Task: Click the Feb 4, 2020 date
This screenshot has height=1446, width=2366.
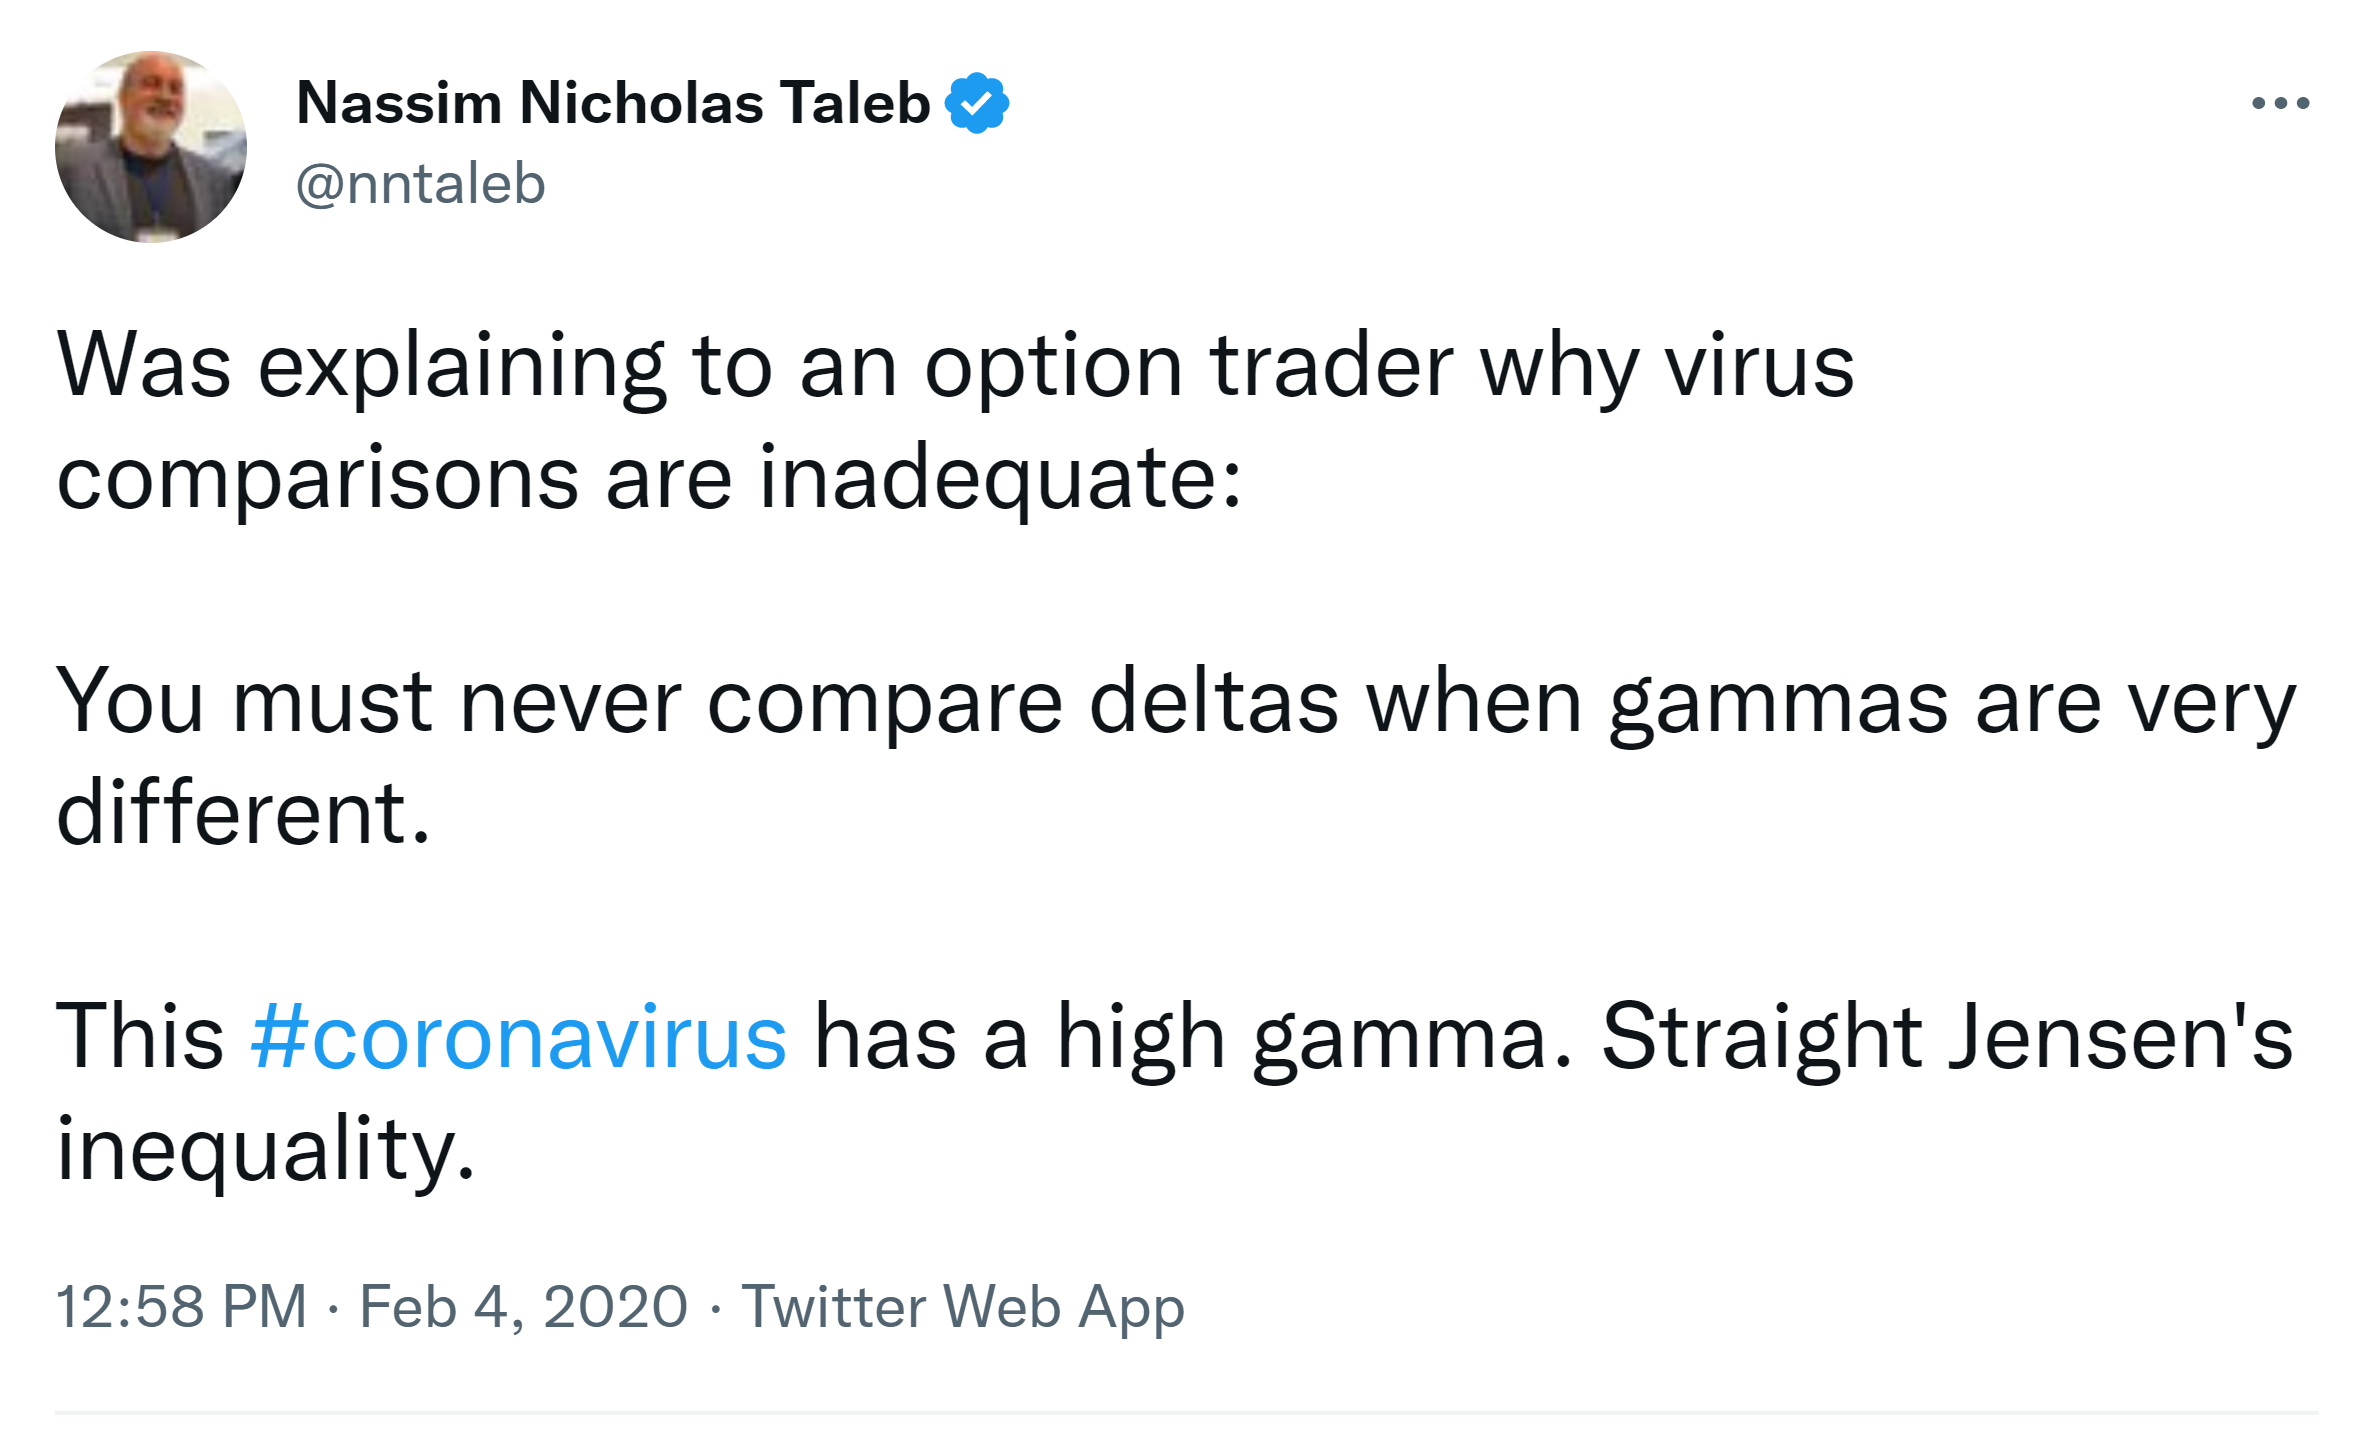Action: (x=523, y=1306)
